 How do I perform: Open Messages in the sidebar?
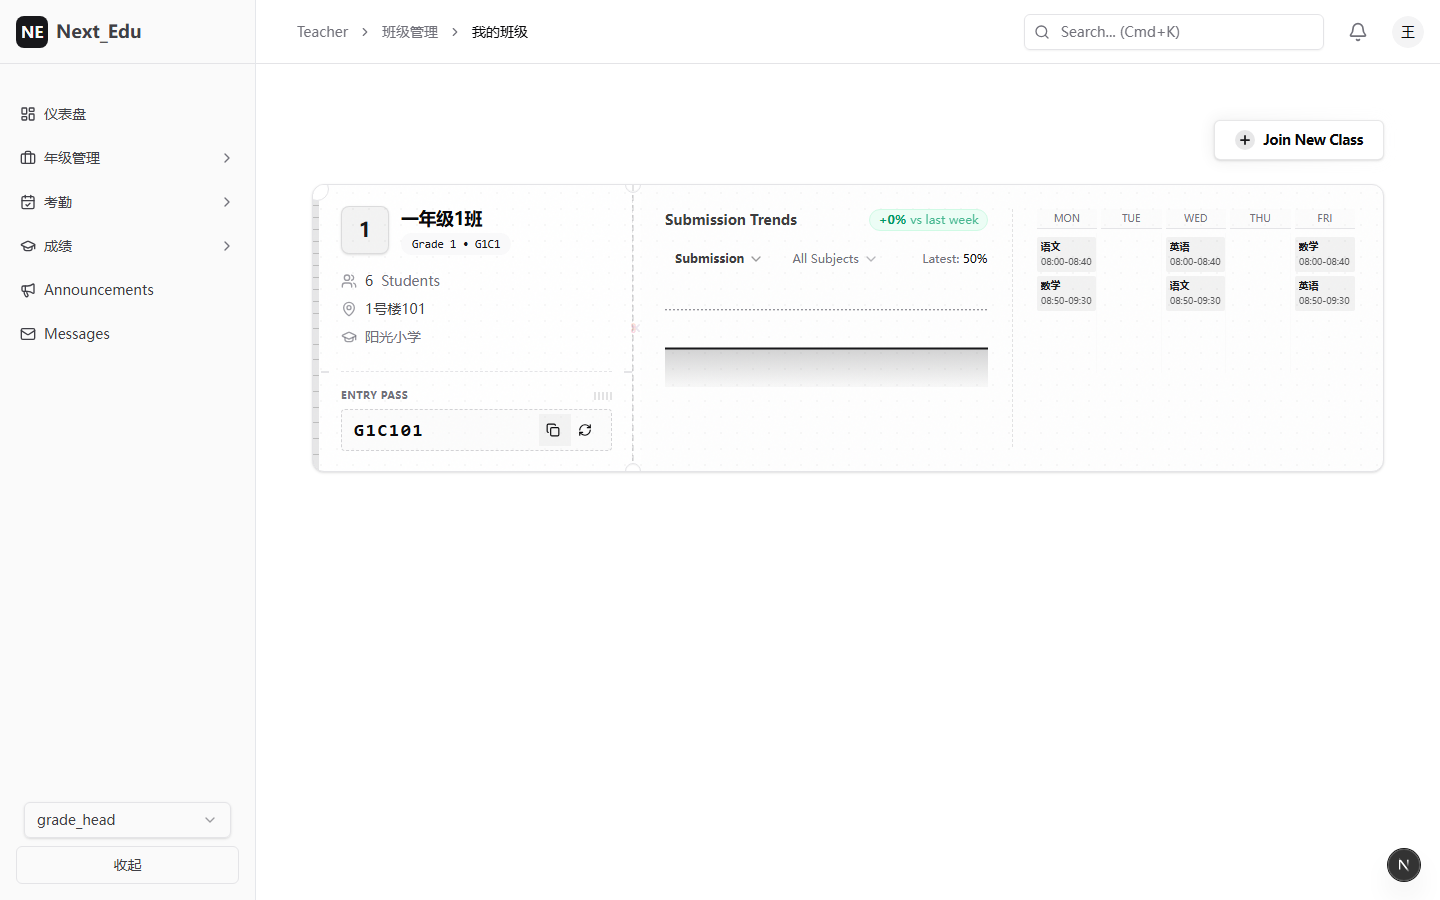click(x=127, y=334)
